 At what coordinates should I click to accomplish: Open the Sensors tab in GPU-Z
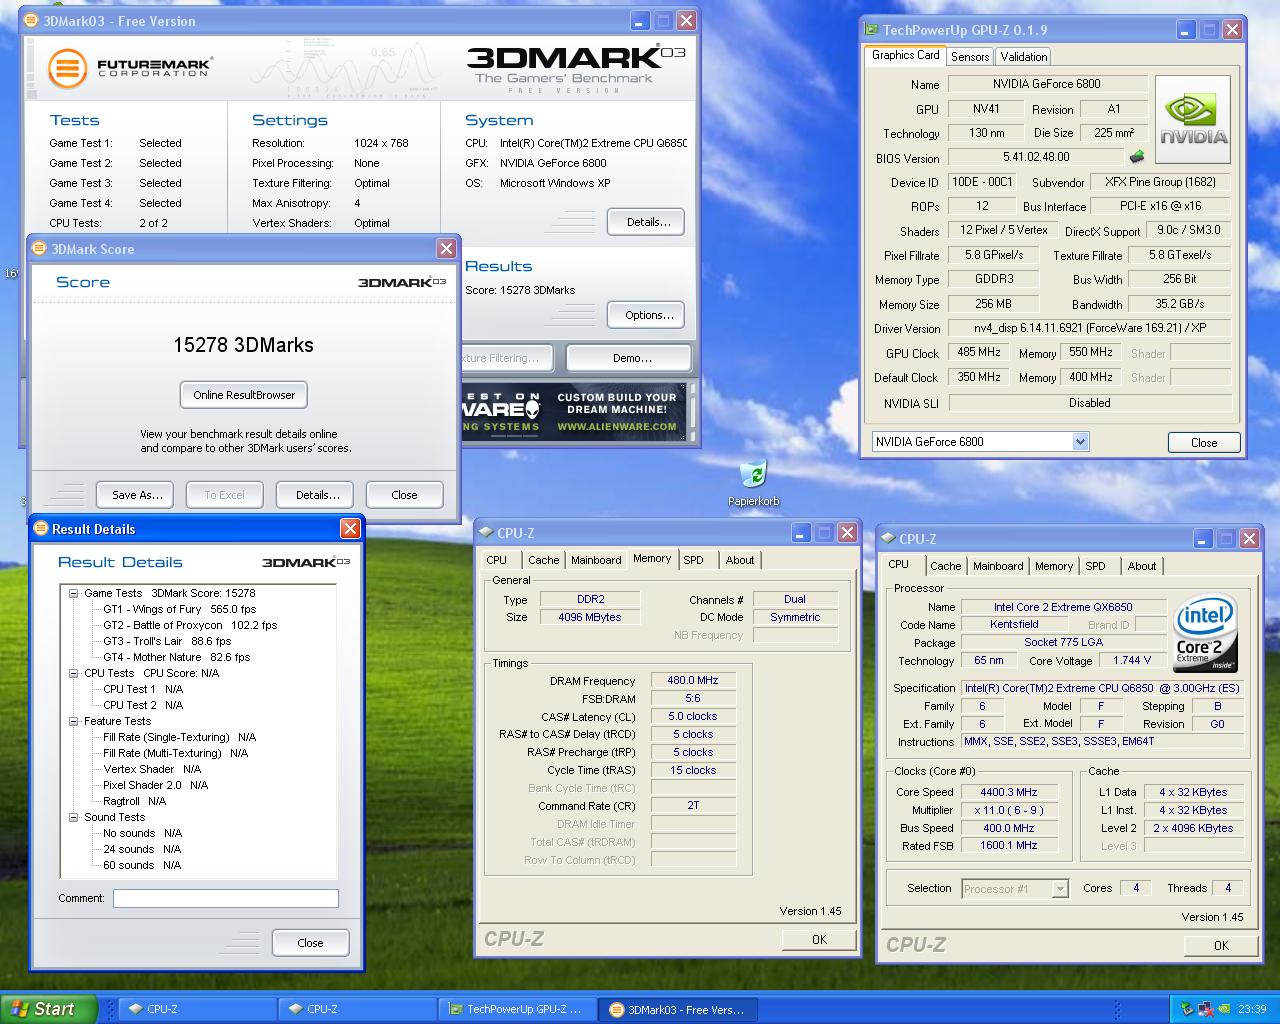point(970,57)
